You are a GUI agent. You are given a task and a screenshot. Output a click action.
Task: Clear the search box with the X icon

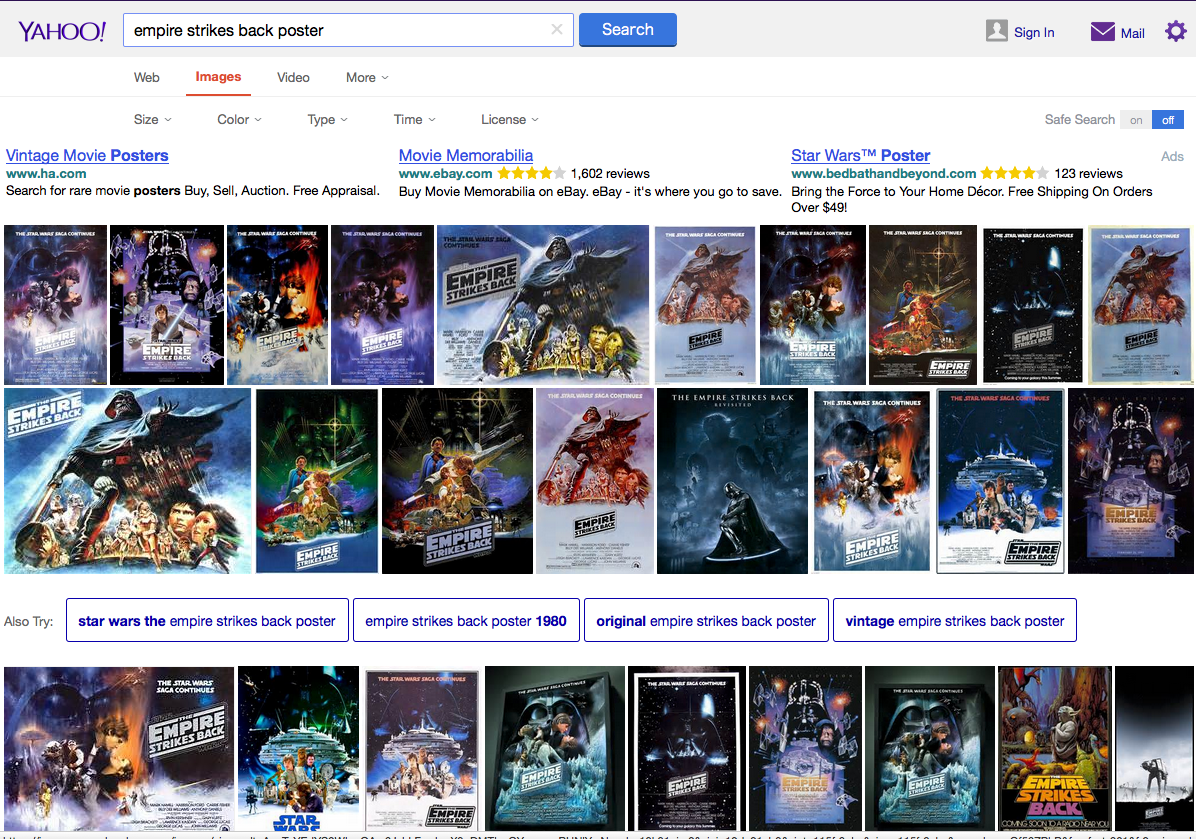(557, 30)
